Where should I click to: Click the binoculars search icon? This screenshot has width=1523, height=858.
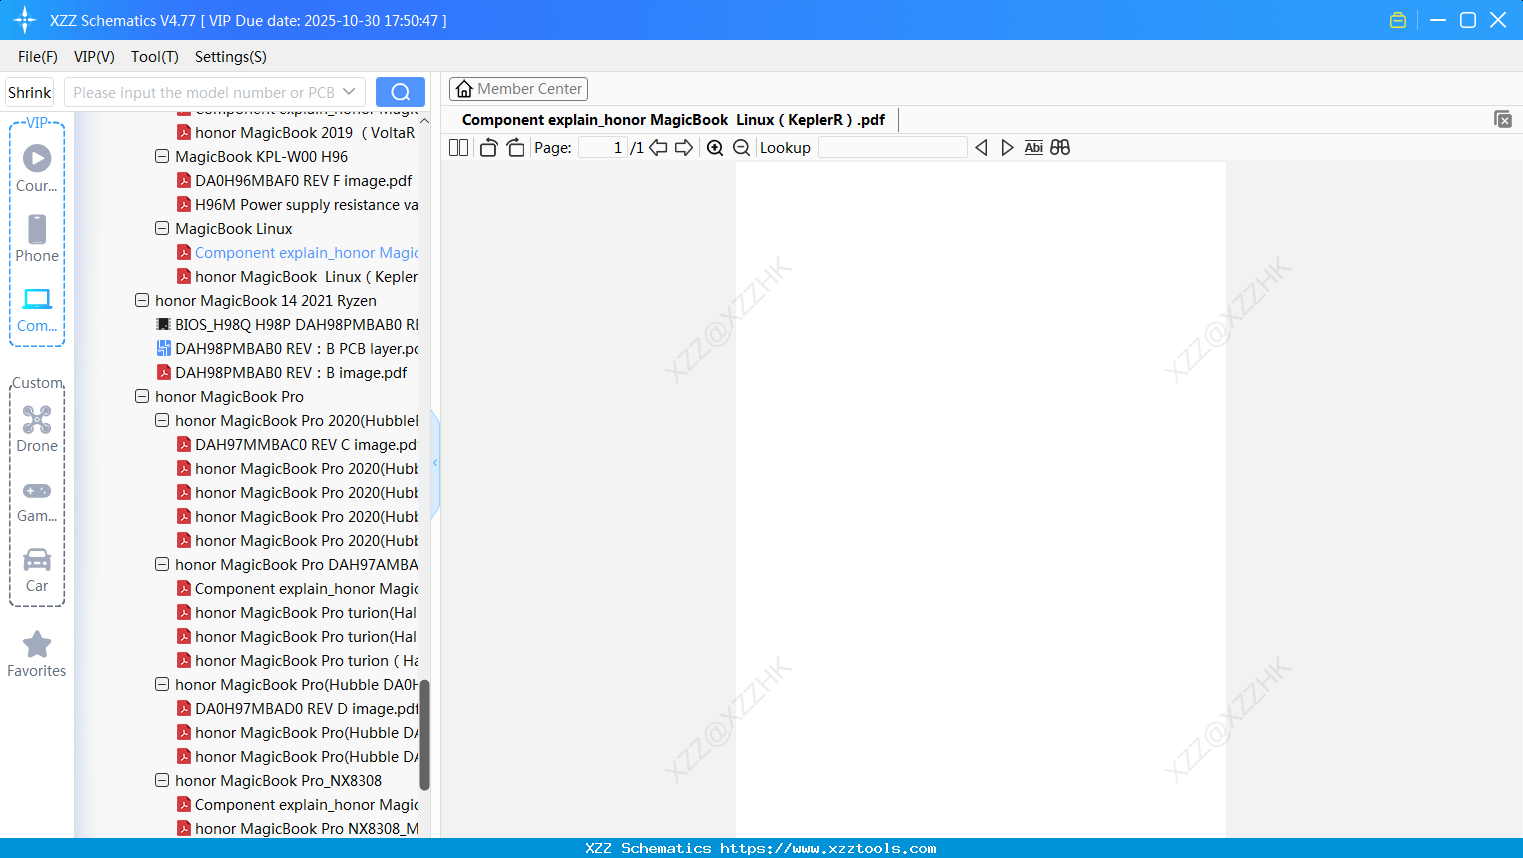click(1060, 148)
